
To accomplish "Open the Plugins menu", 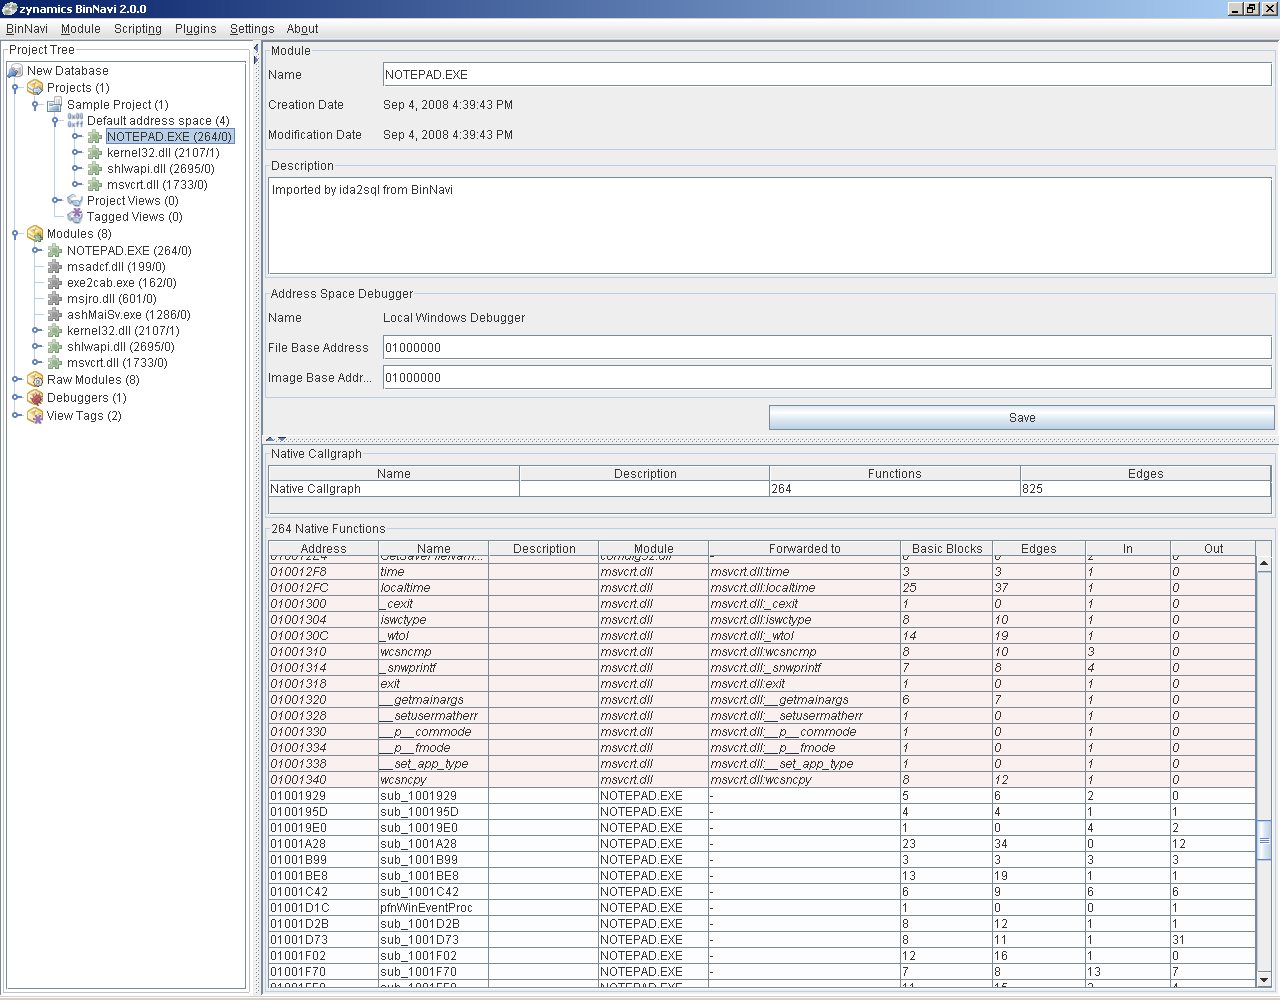I will [196, 29].
